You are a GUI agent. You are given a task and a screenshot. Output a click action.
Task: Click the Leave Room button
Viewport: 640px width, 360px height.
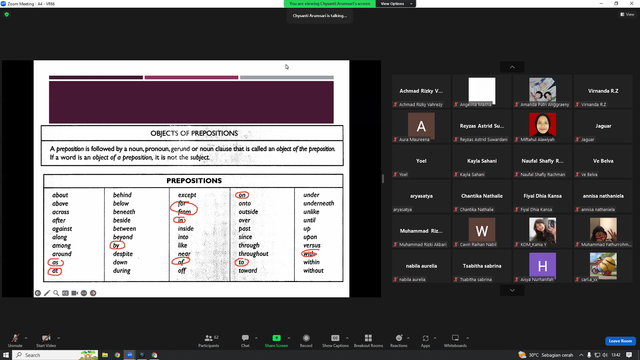620,341
